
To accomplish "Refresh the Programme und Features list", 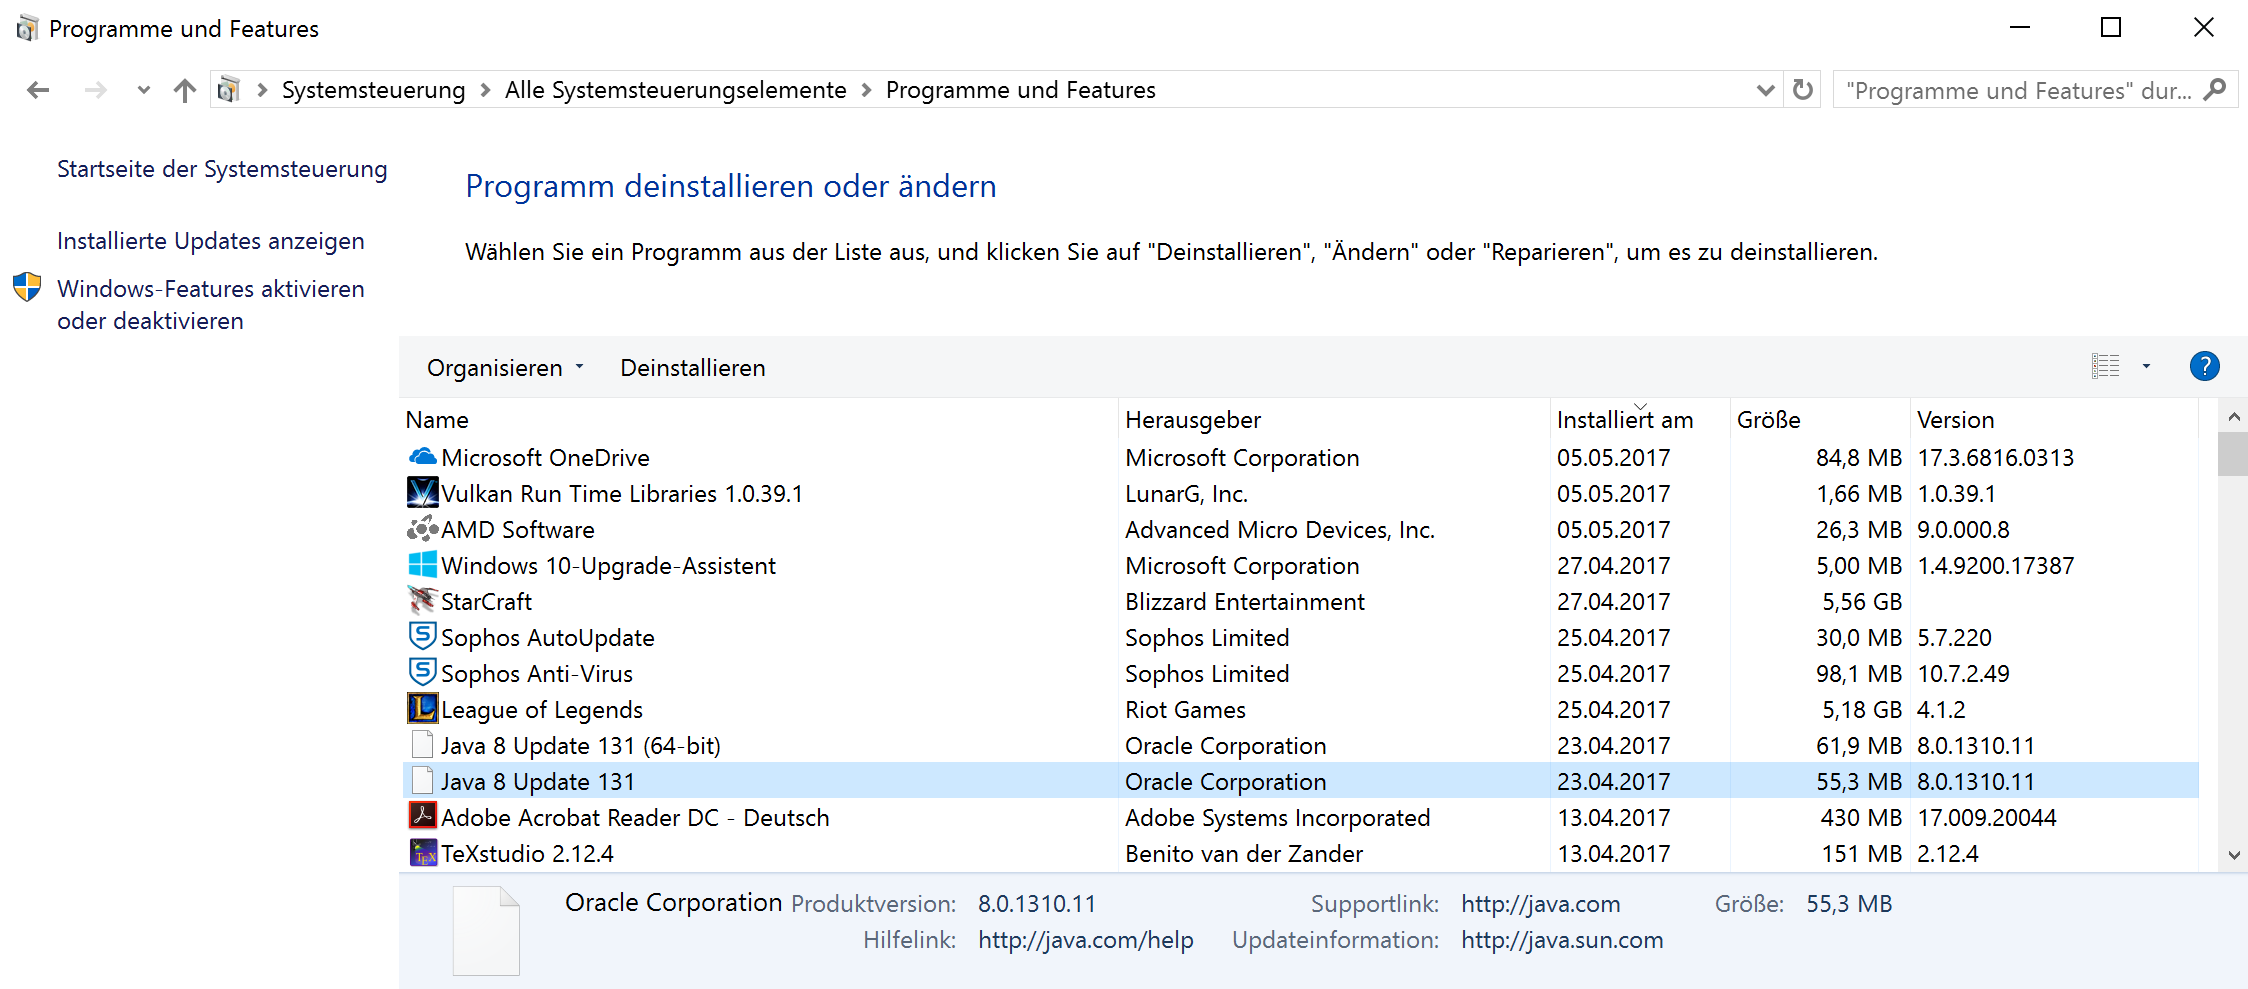I will [x=1803, y=90].
